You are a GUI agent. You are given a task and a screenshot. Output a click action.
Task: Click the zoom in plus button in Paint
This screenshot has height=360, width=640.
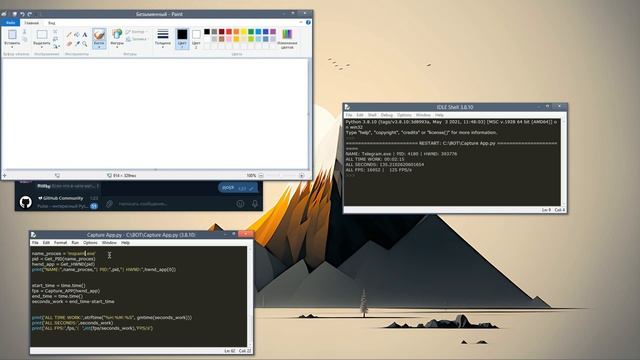click(x=302, y=176)
